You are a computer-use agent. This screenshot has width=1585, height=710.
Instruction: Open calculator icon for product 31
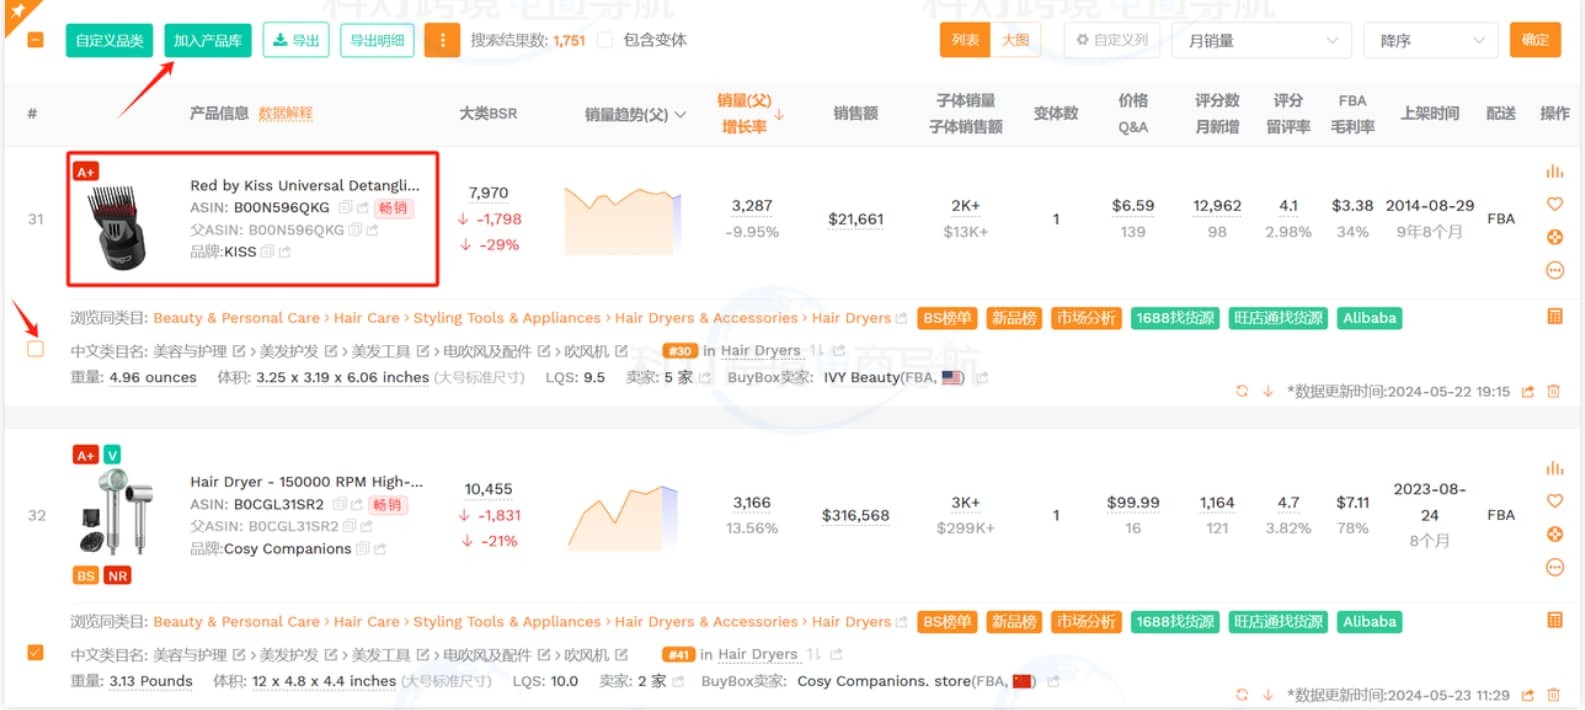click(x=1554, y=317)
